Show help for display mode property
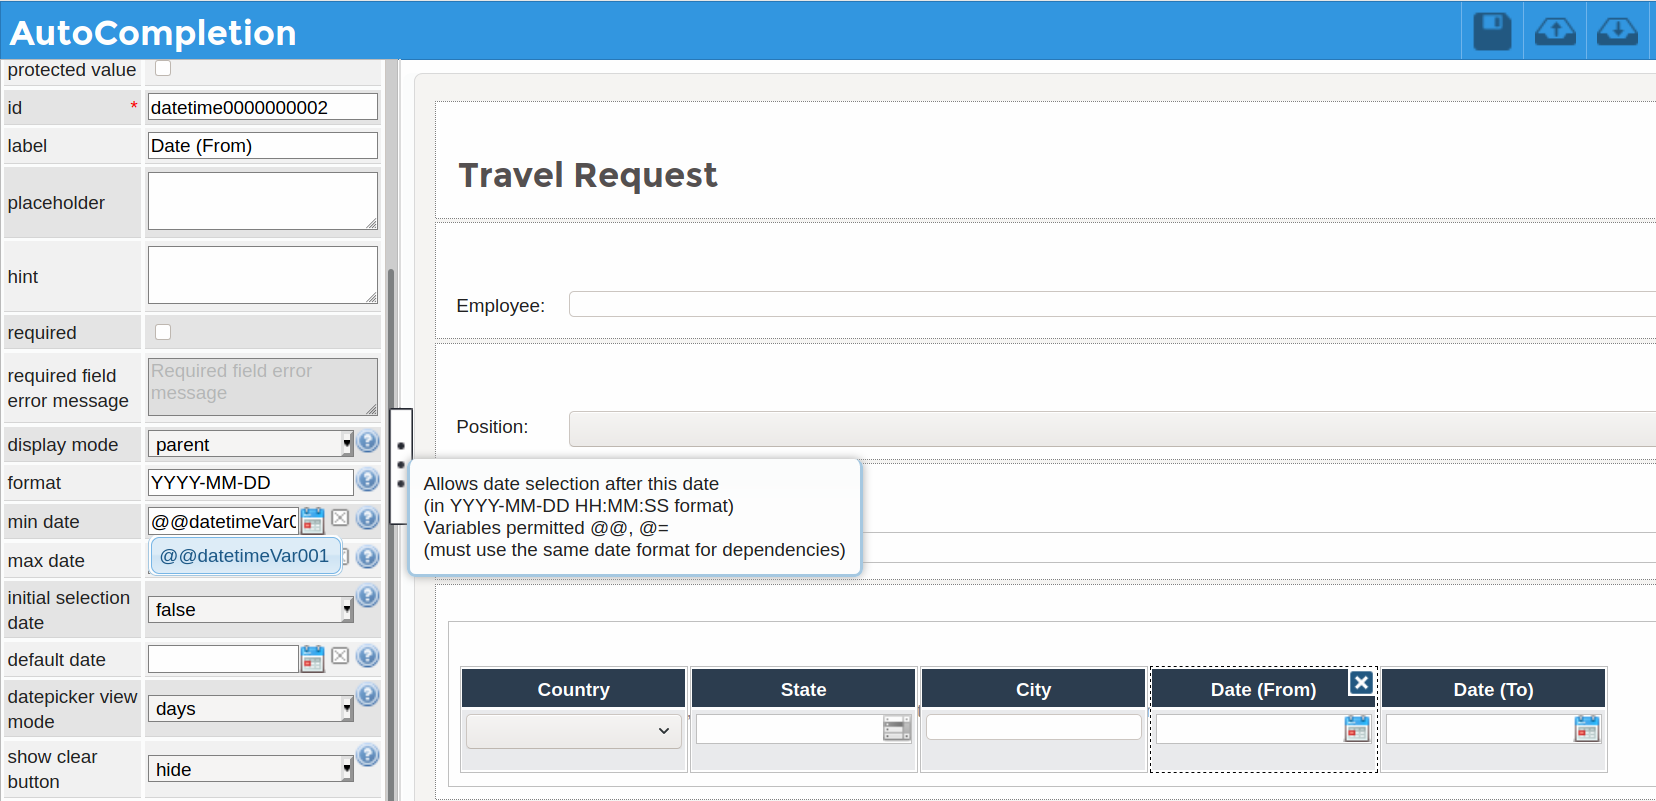 coord(368,441)
